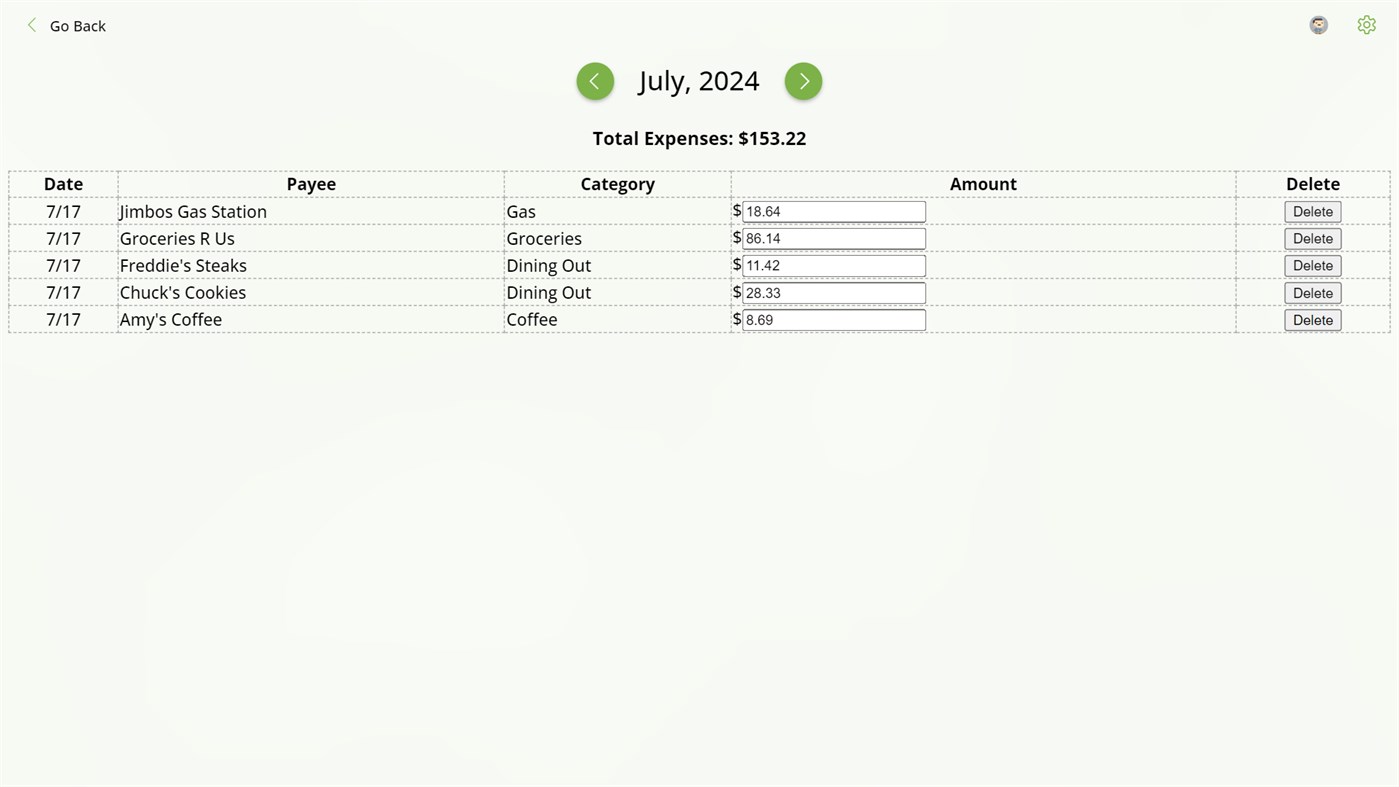
Task: Delete the Amy's Coffee expense
Action: [x=1312, y=319]
